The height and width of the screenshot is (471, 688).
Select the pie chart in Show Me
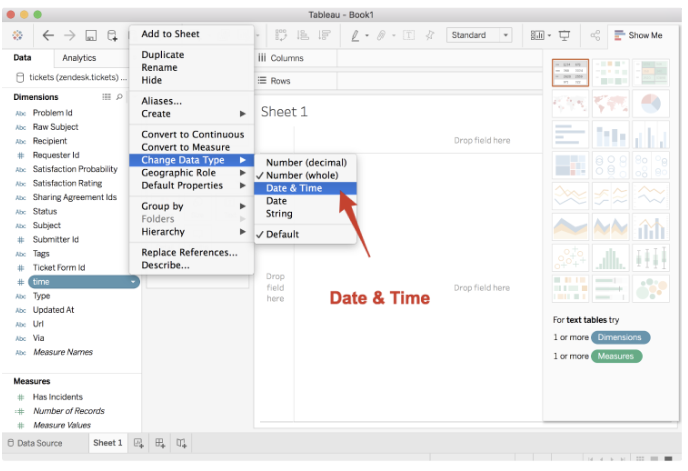(651, 104)
